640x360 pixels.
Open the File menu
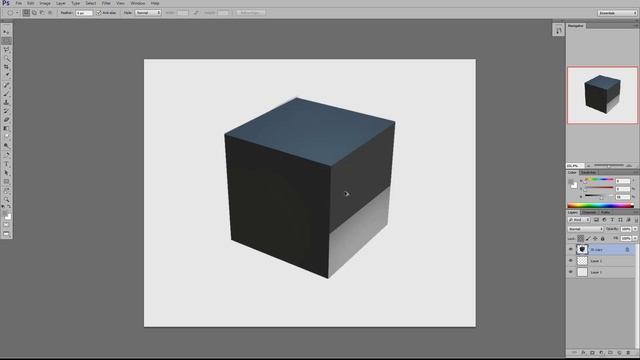tap(19, 3)
